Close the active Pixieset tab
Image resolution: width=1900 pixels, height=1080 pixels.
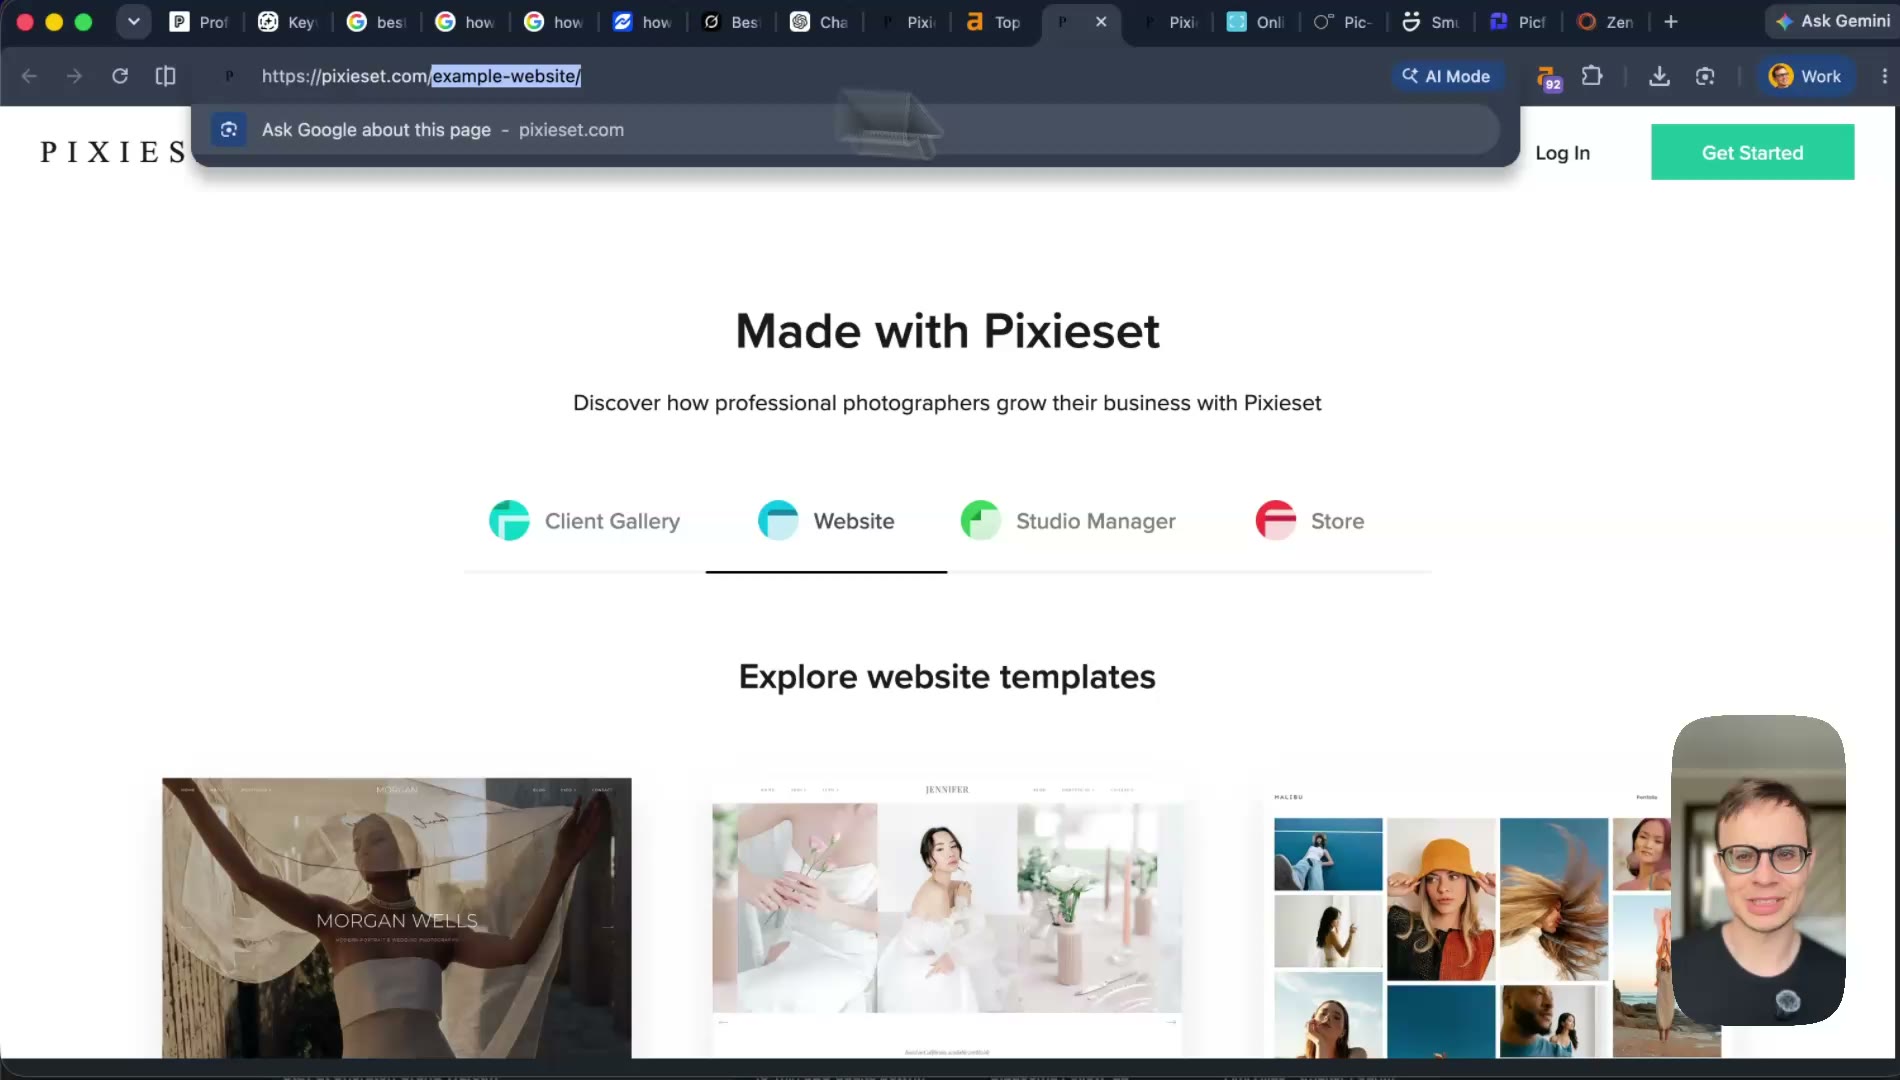point(1101,22)
